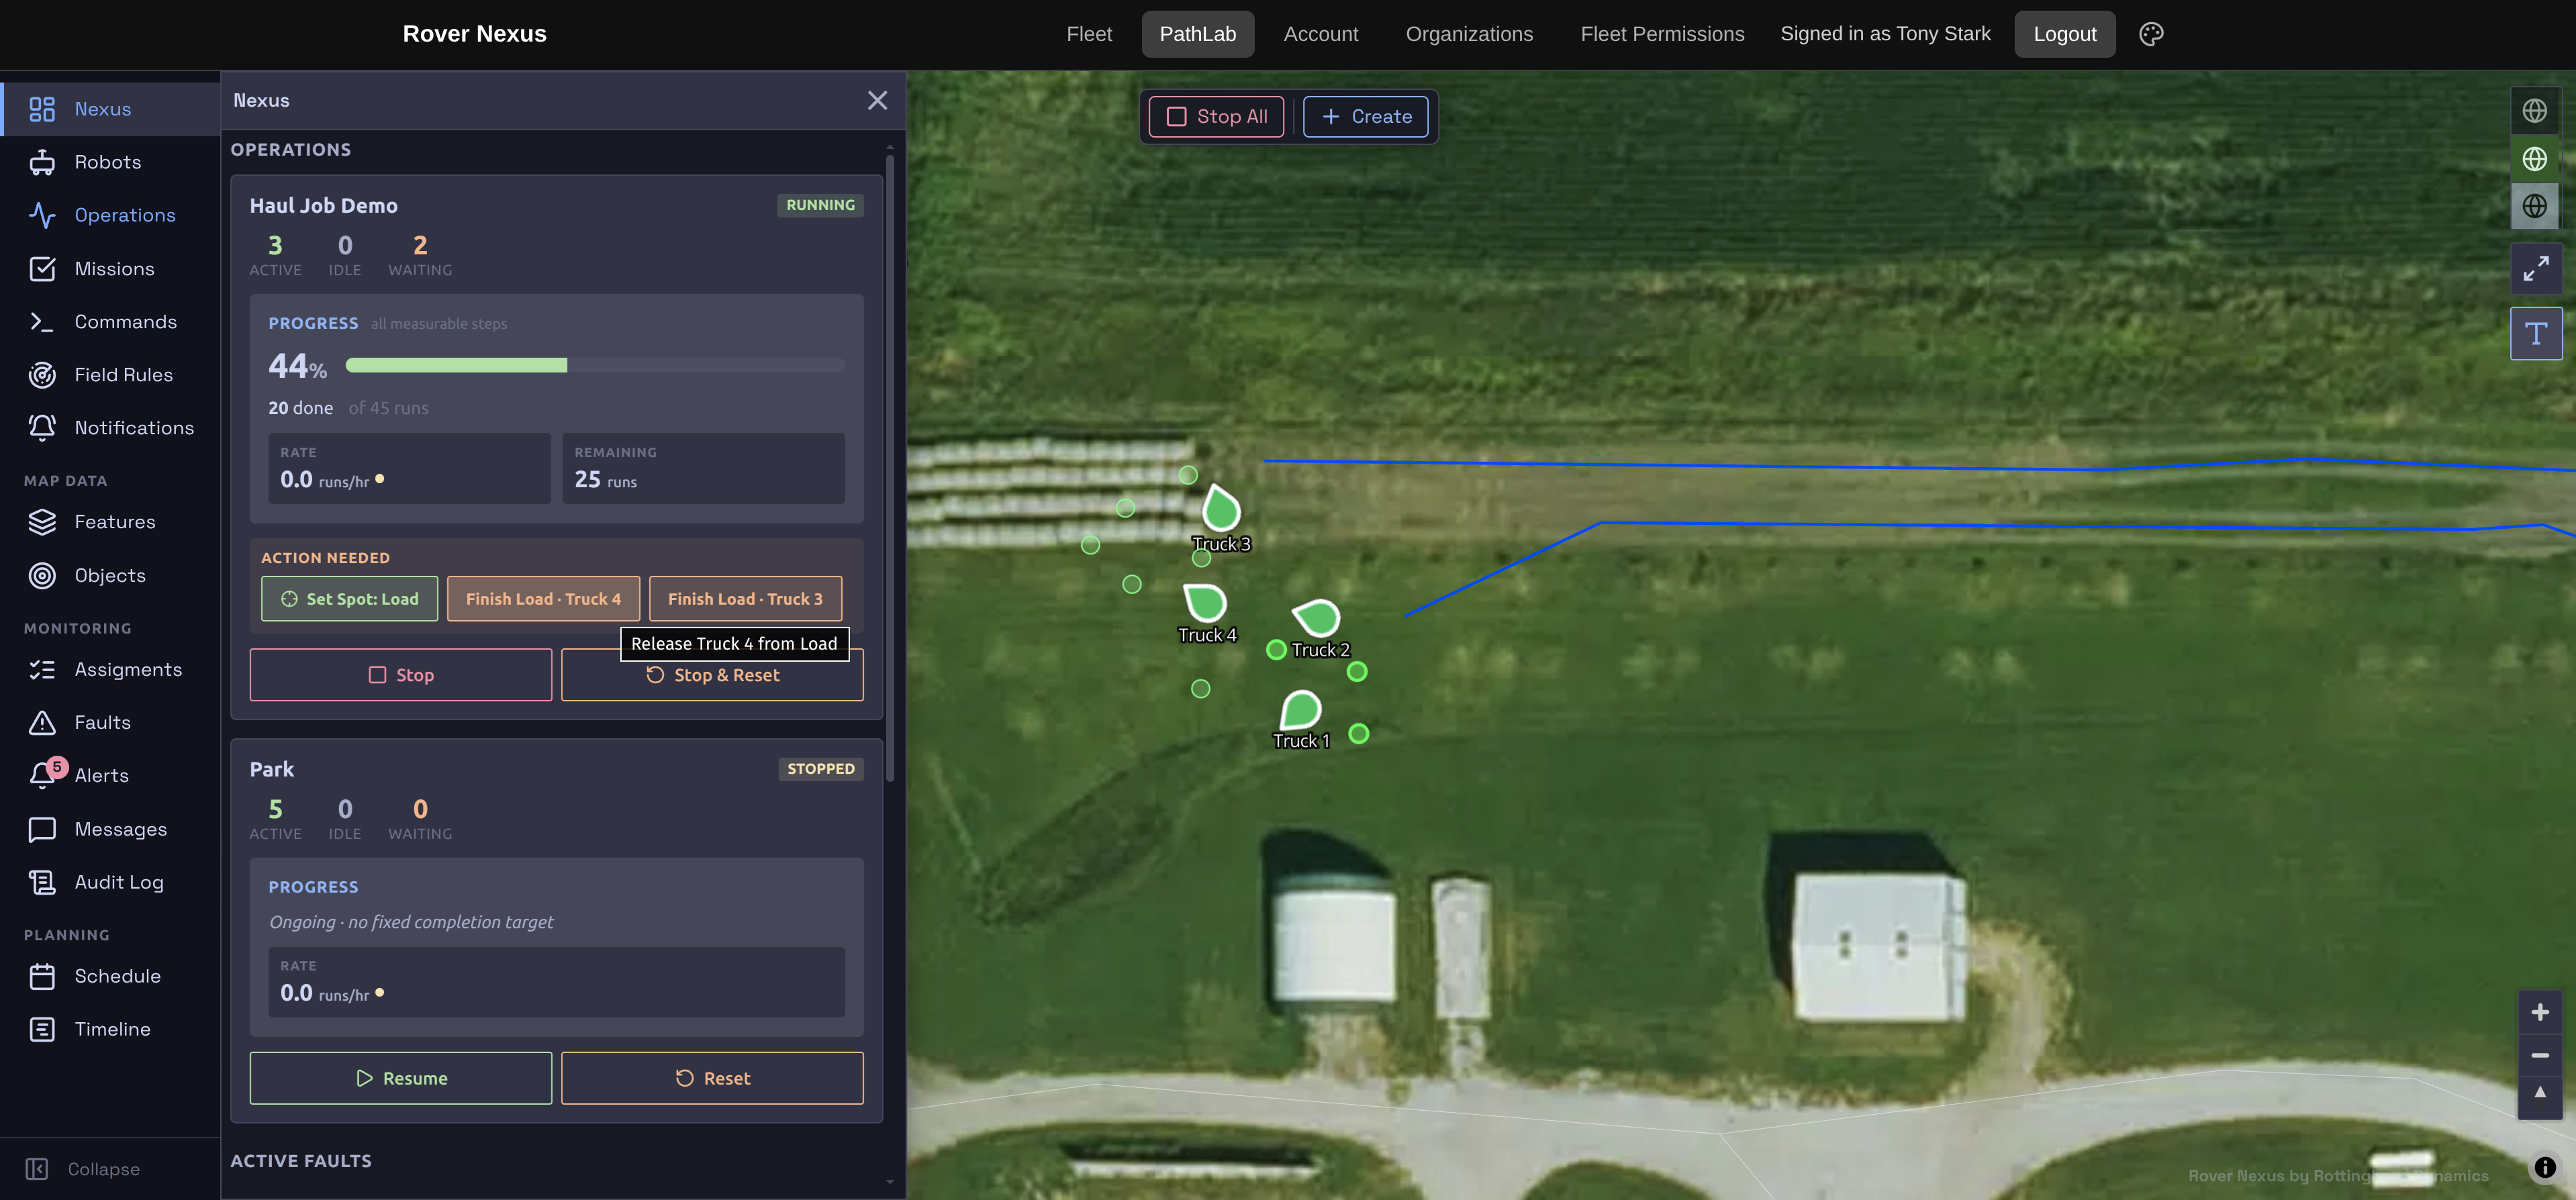Select the Truck 4 marker on map
This screenshot has width=2576, height=1200.
1205,603
